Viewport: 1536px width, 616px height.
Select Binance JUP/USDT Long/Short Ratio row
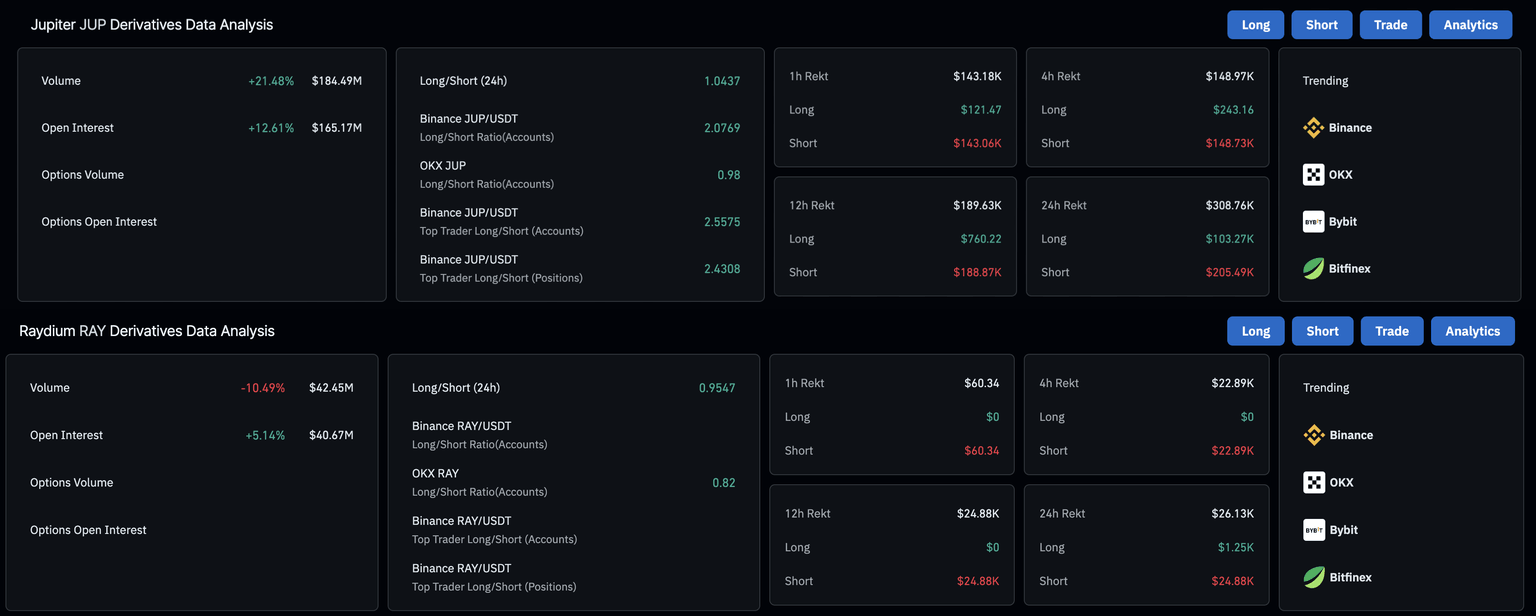point(579,127)
